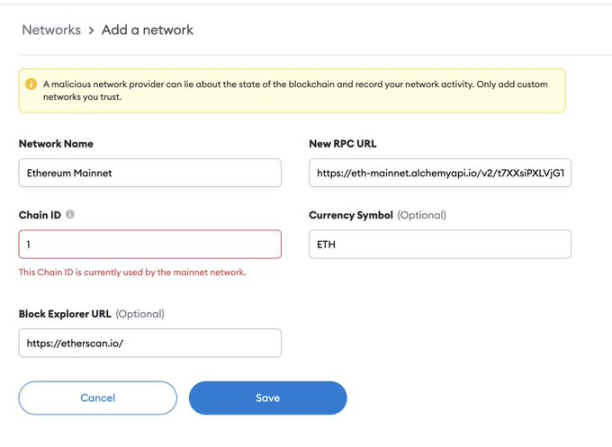Focus the red-outlined Chain ID field
This screenshot has width=612, height=447.
[149, 244]
